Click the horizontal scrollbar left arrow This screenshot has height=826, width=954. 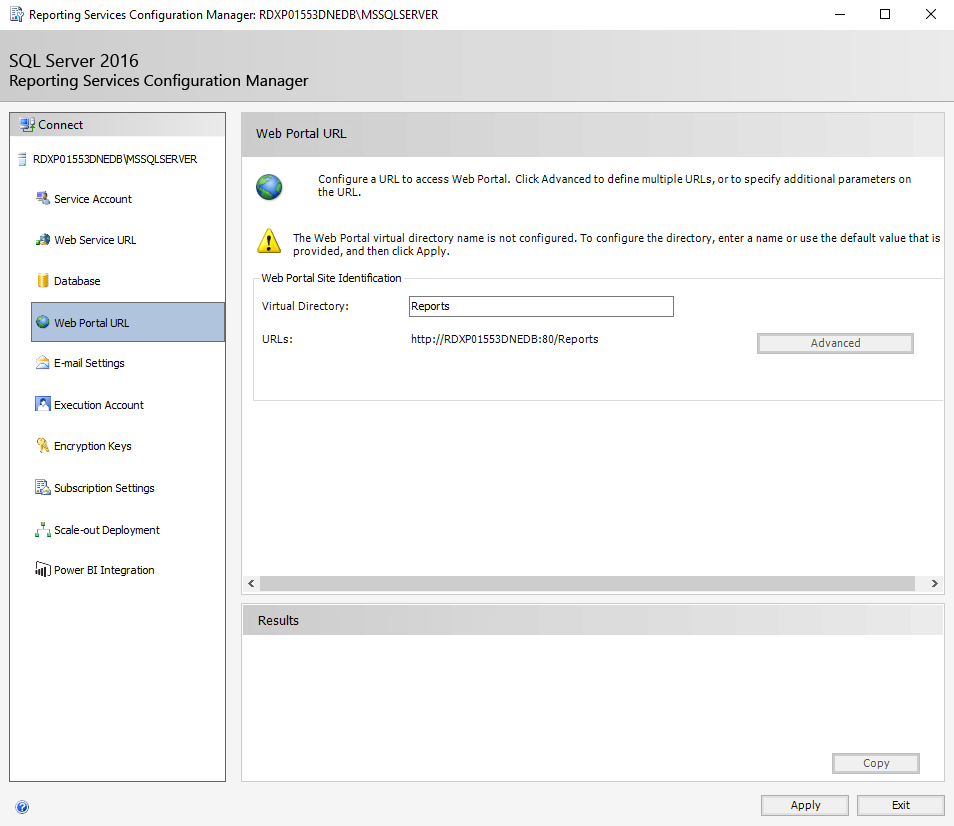pos(251,583)
